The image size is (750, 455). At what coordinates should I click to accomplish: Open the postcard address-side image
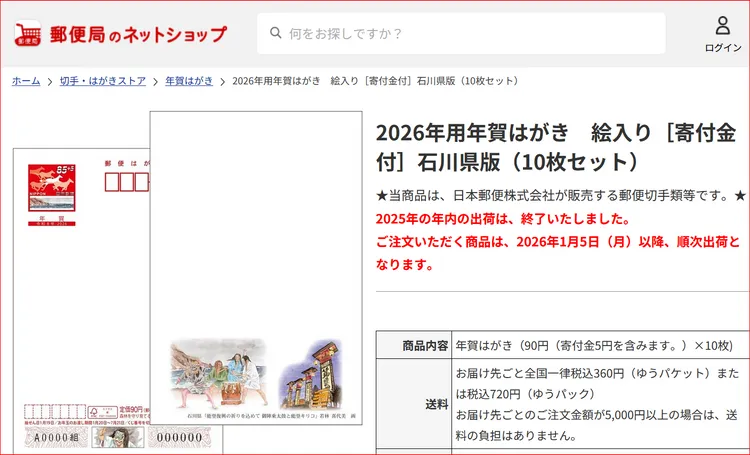pos(80,300)
